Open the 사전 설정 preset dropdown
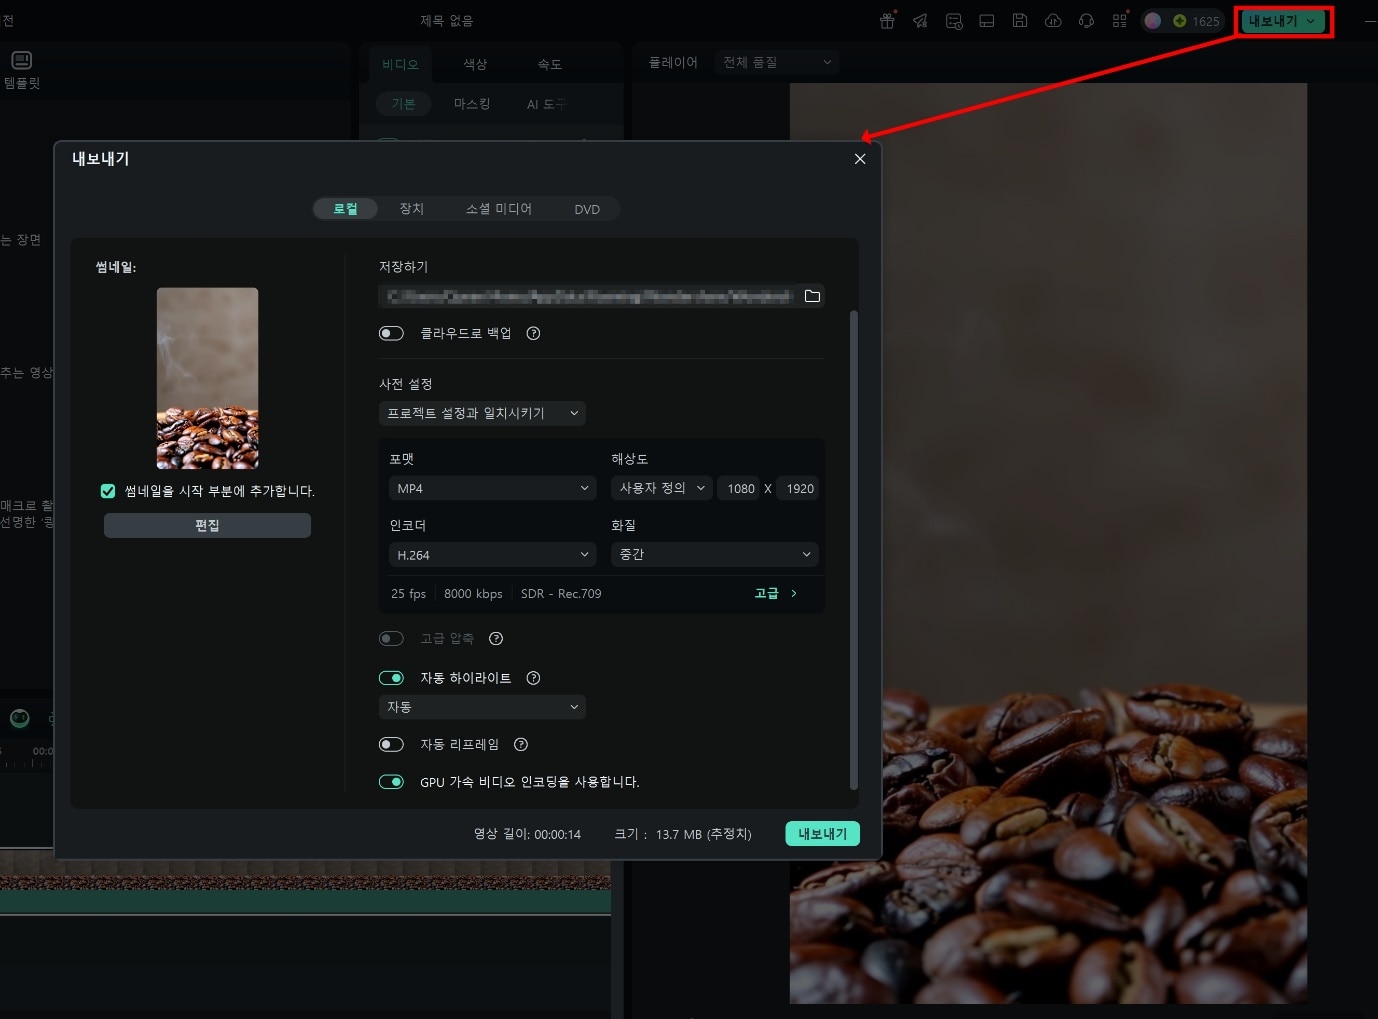 (x=482, y=413)
